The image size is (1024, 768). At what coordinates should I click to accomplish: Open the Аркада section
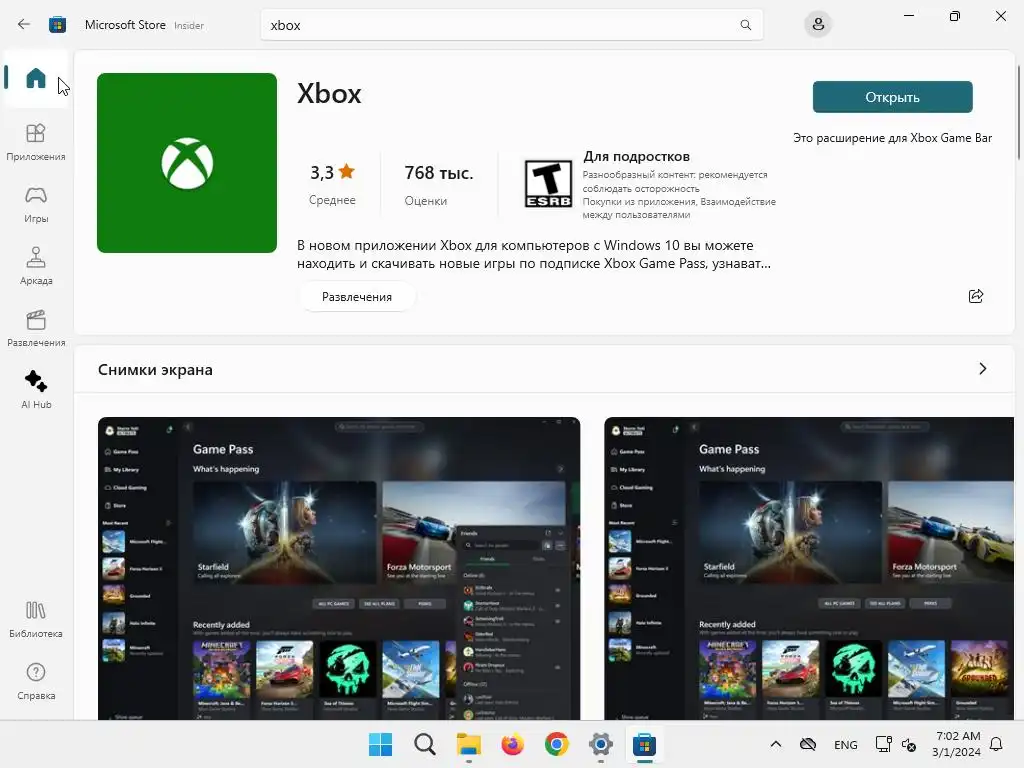point(36,266)
